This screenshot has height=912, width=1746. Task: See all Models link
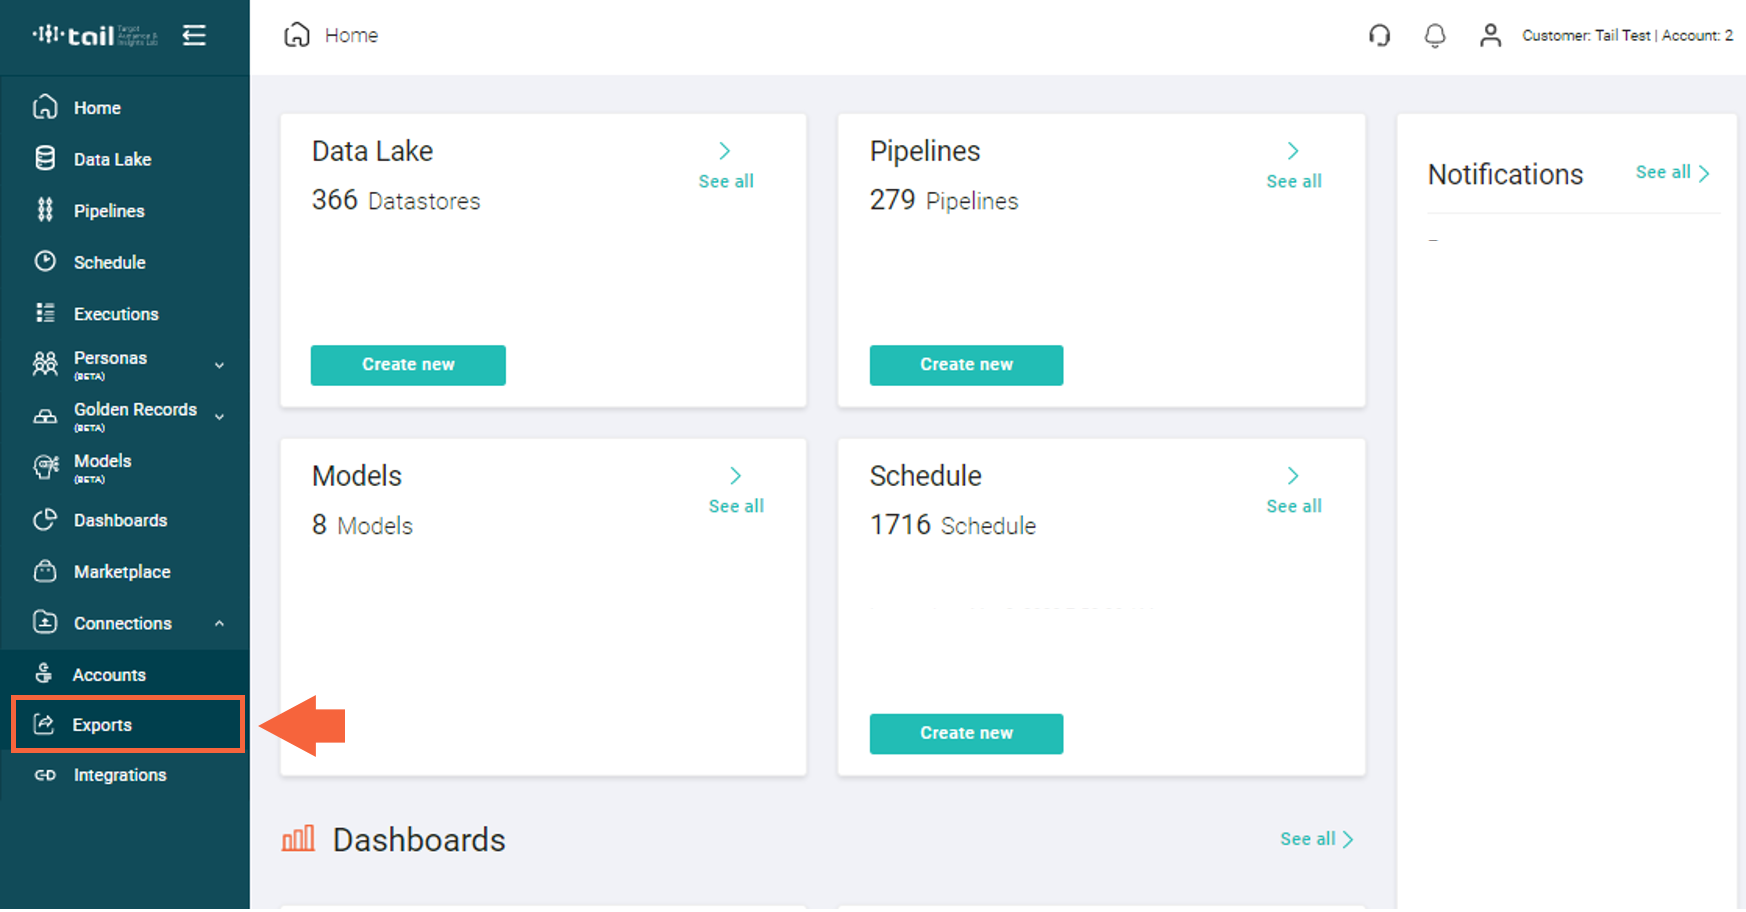pyautogui.click(x=736, y=506)
